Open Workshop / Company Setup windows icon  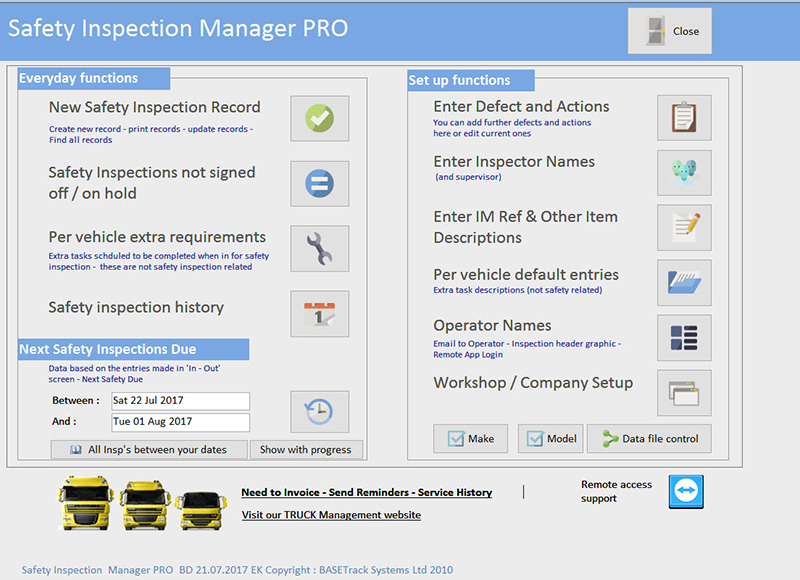[x=684, y=393]
